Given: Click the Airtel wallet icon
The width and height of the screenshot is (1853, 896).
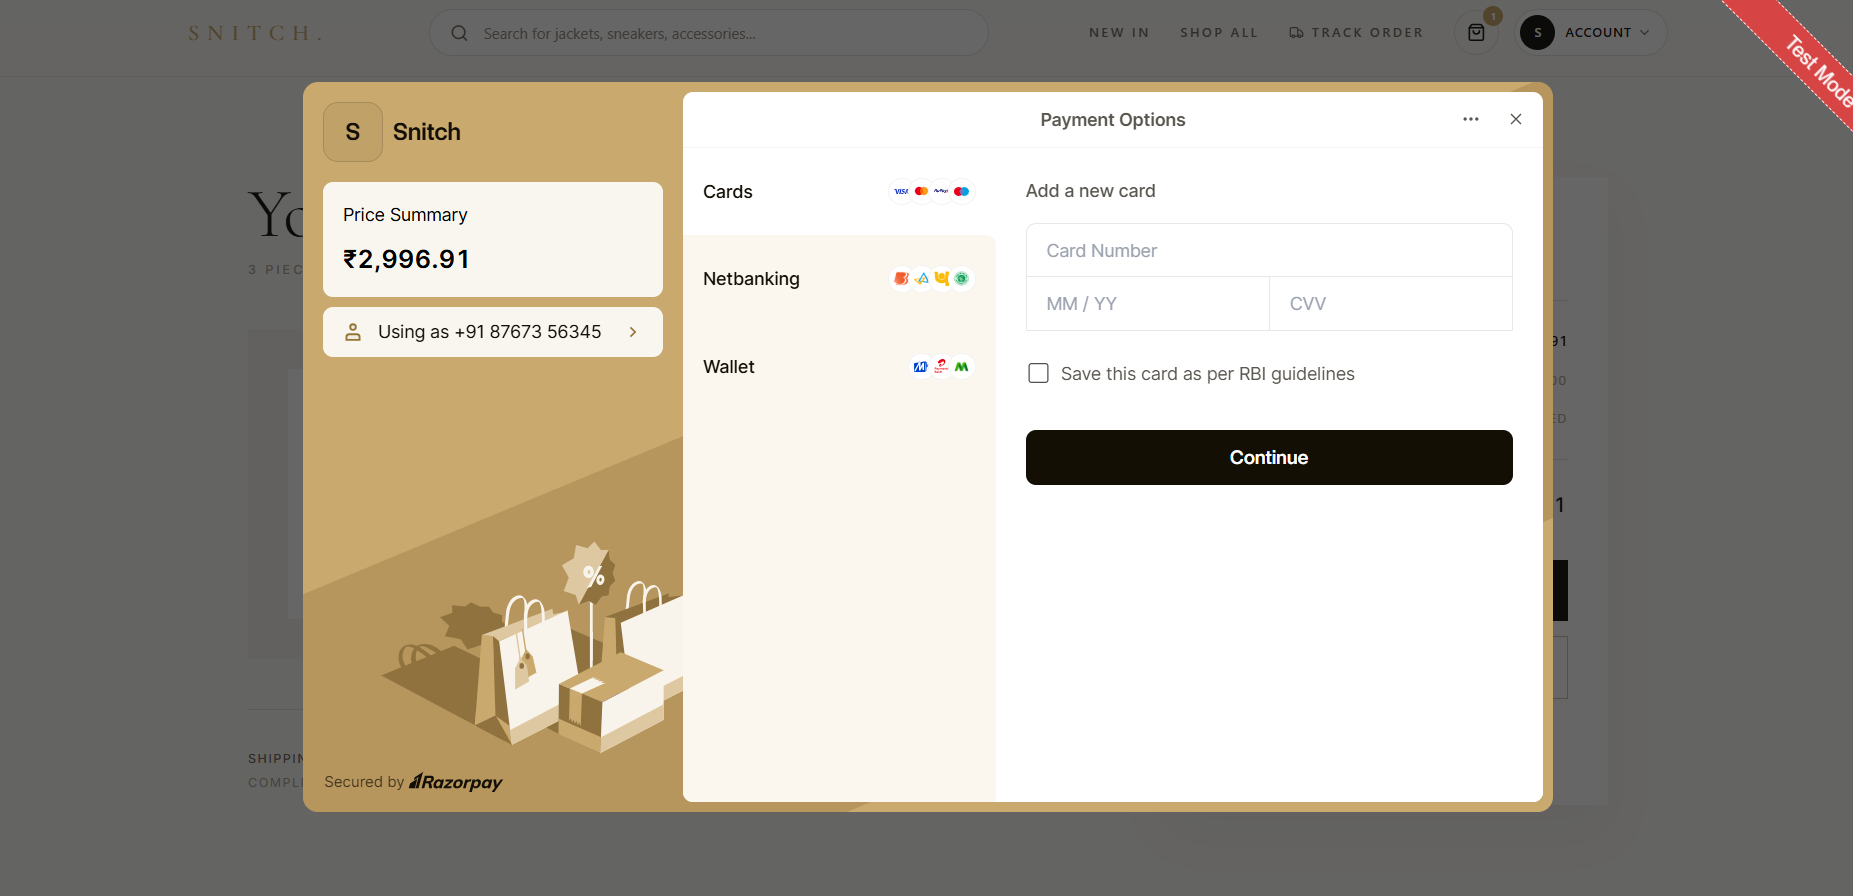Looking at the screenshot, I should pos(941,367).
